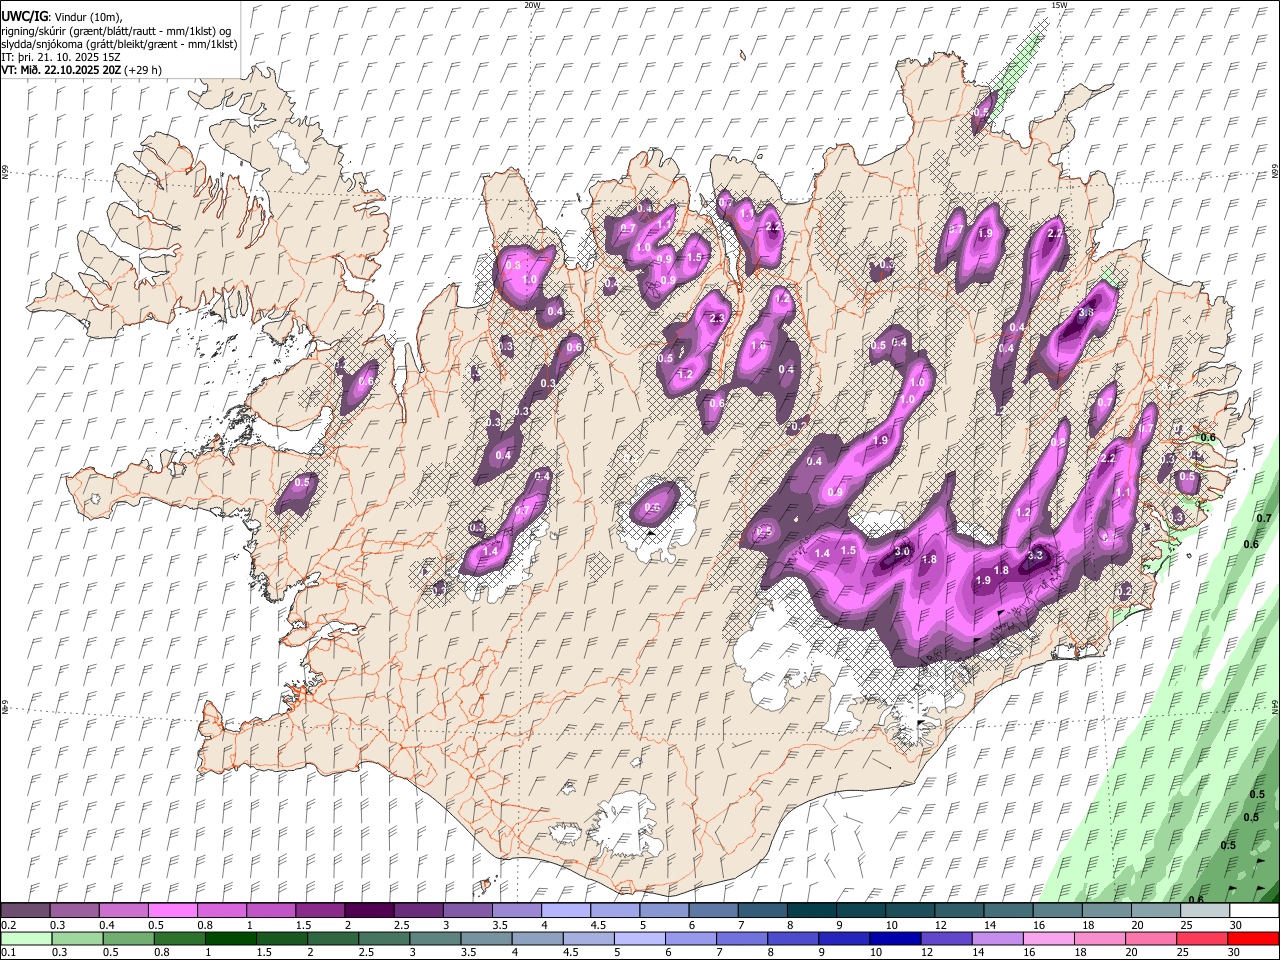Select the deep blue lower legend swatch at 10
This screenshot has height=960, width=1280.
pyautogui.click(x=896, y=938)
